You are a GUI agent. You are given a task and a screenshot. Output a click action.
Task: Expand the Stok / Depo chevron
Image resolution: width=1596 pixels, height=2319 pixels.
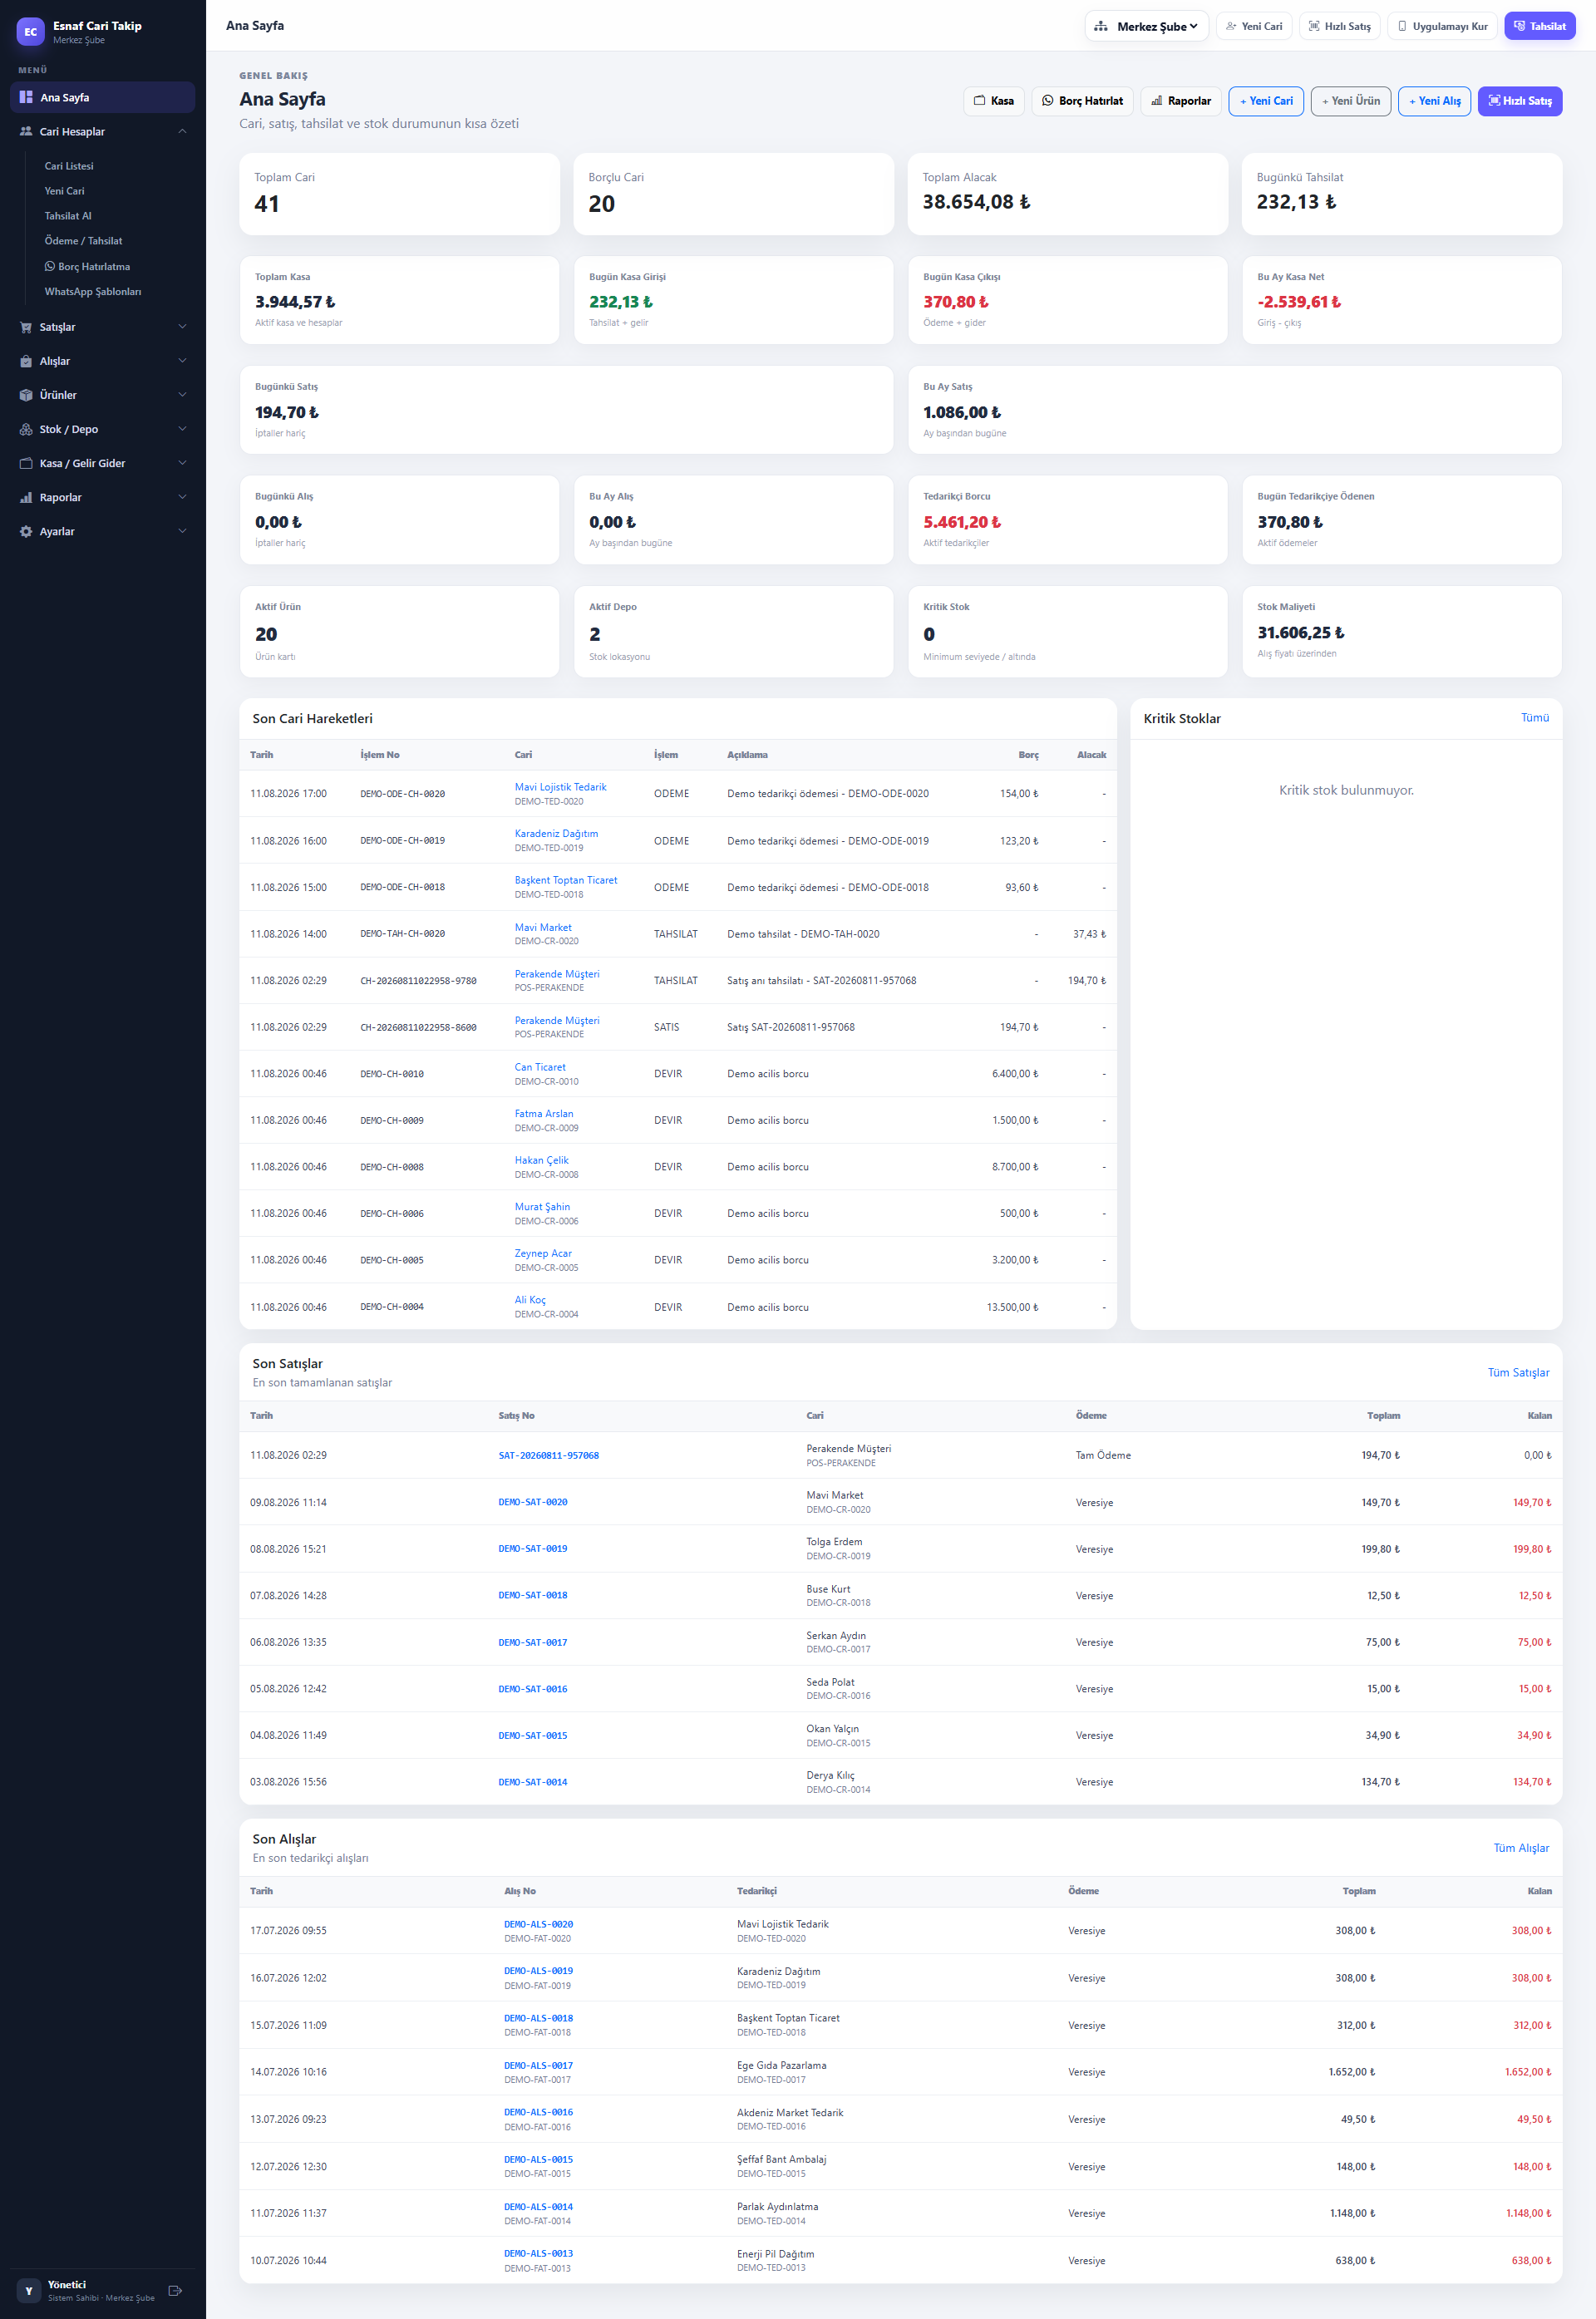[182, 429]
